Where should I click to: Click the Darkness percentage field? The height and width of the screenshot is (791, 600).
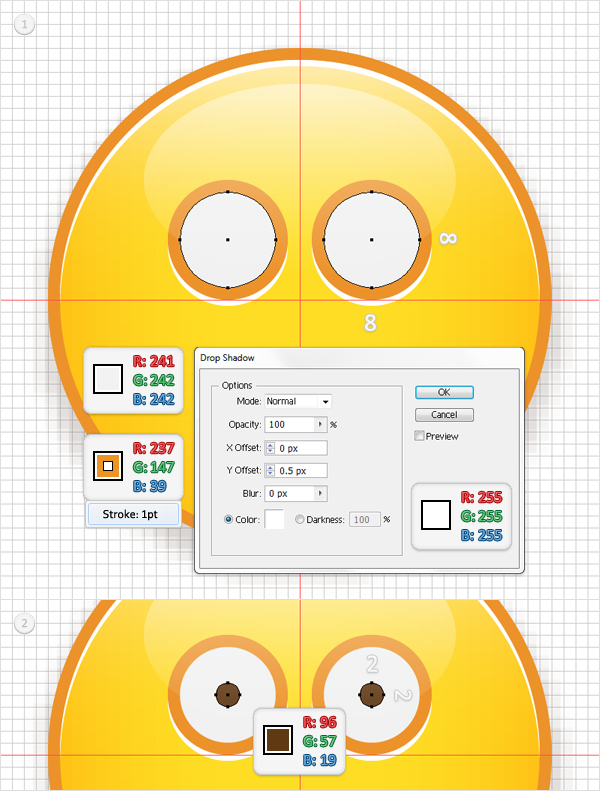(364, 520)
